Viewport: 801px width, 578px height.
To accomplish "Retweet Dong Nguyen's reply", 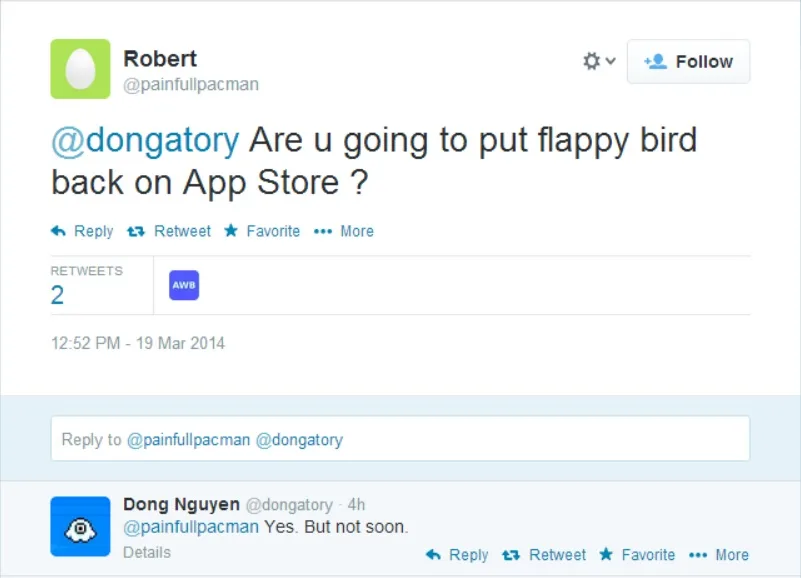I will point(544,554).
